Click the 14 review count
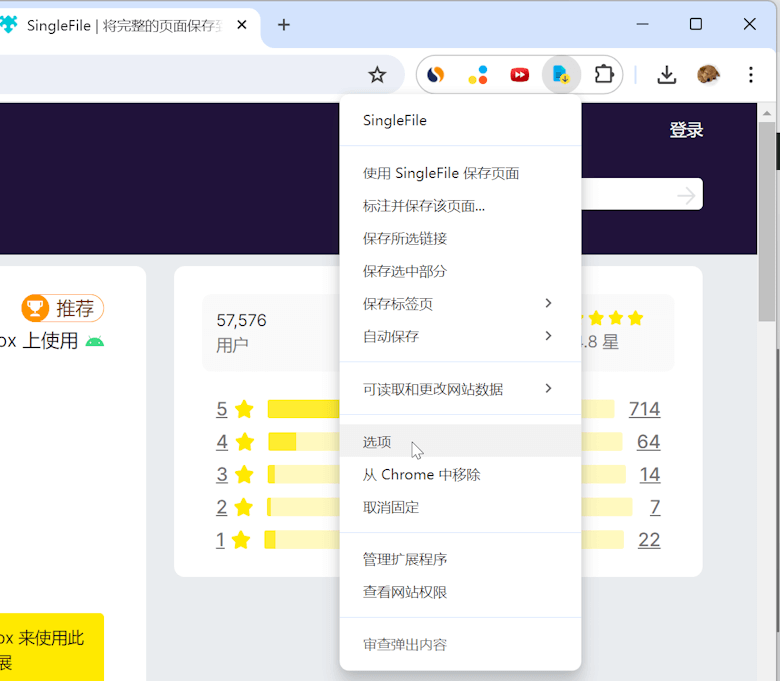The height and width of the screenshot is (681, 780). coord(650,475)
